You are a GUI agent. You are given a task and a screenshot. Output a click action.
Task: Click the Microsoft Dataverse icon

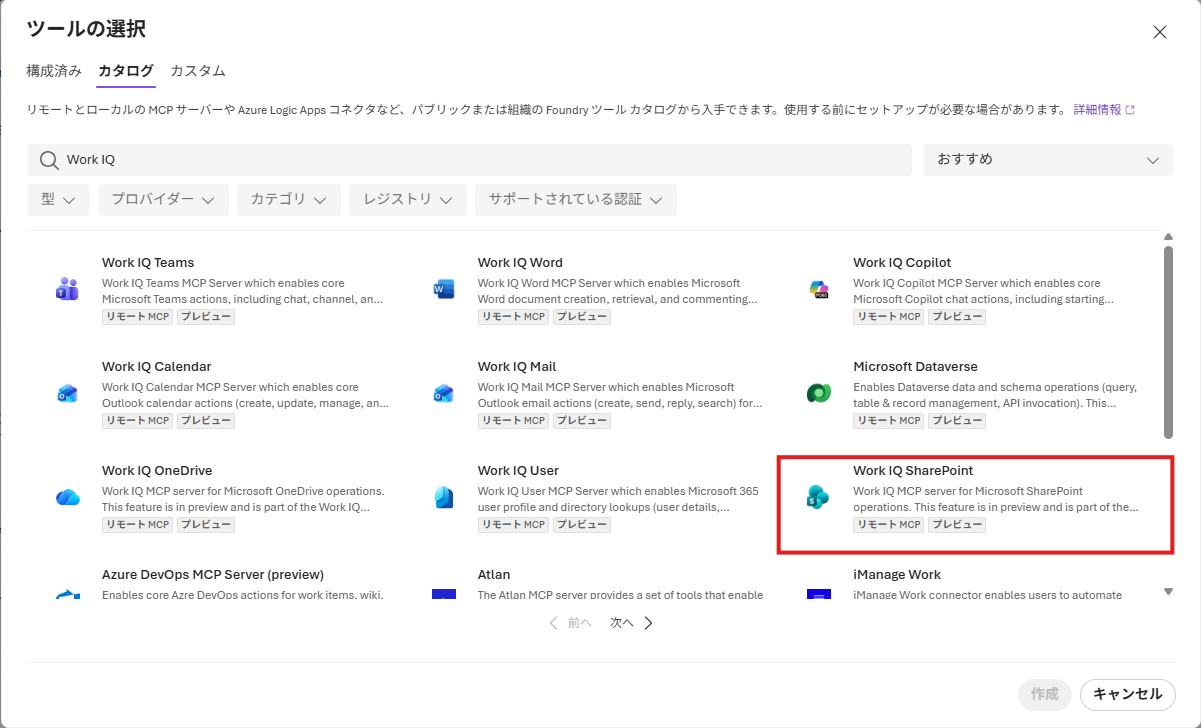pos(818,393)
